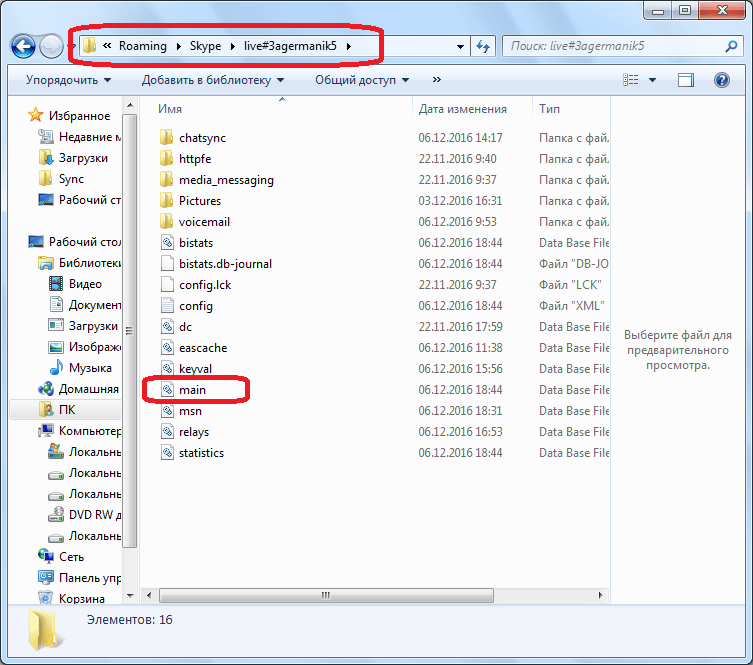Click the live#3agermanik5 breadcrumb
The image size is (753, 665).
[x=290, y=46]
